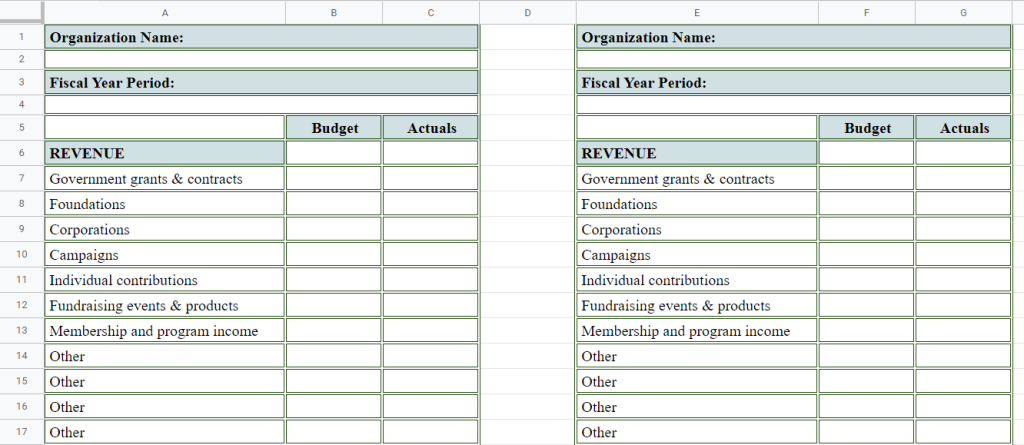The width and height of the screenshot is (1024, 445).
Task: Select column E header
Action: point(697,12)
